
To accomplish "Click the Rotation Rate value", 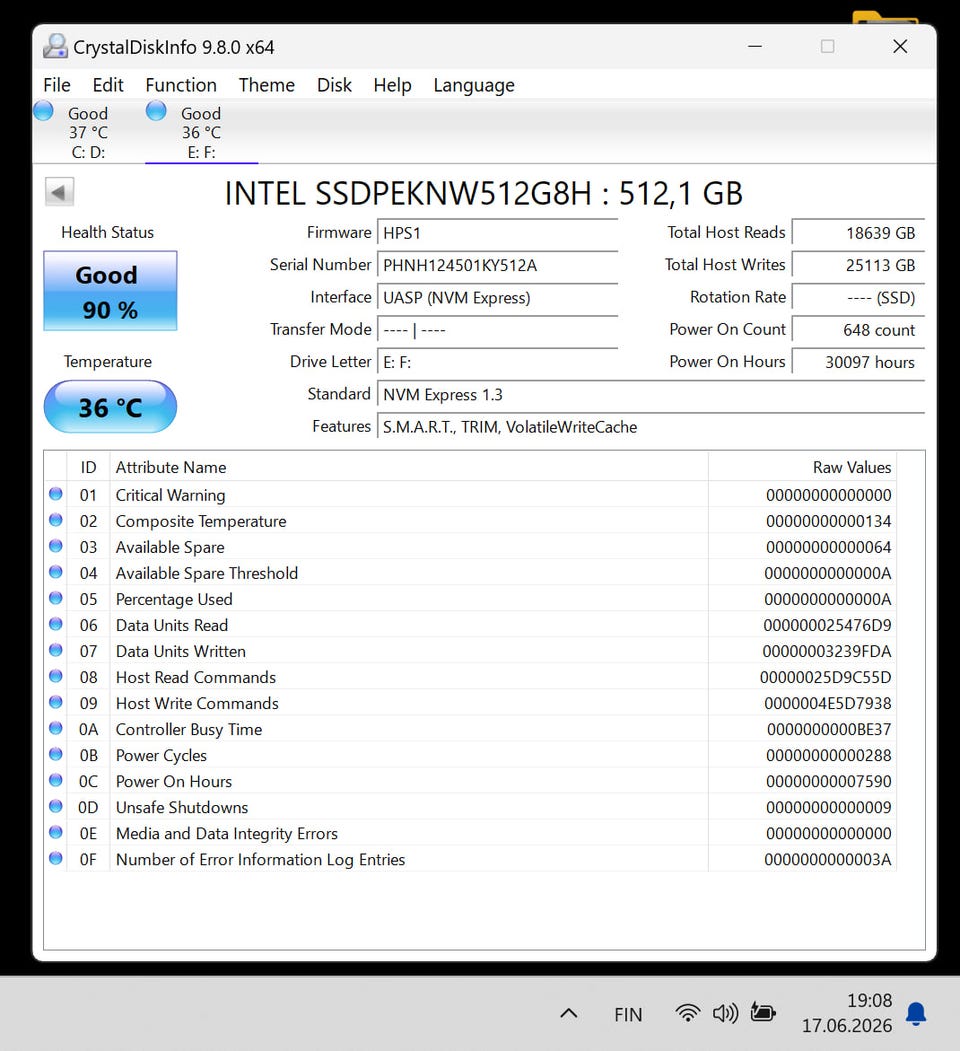I will point(858,298).
